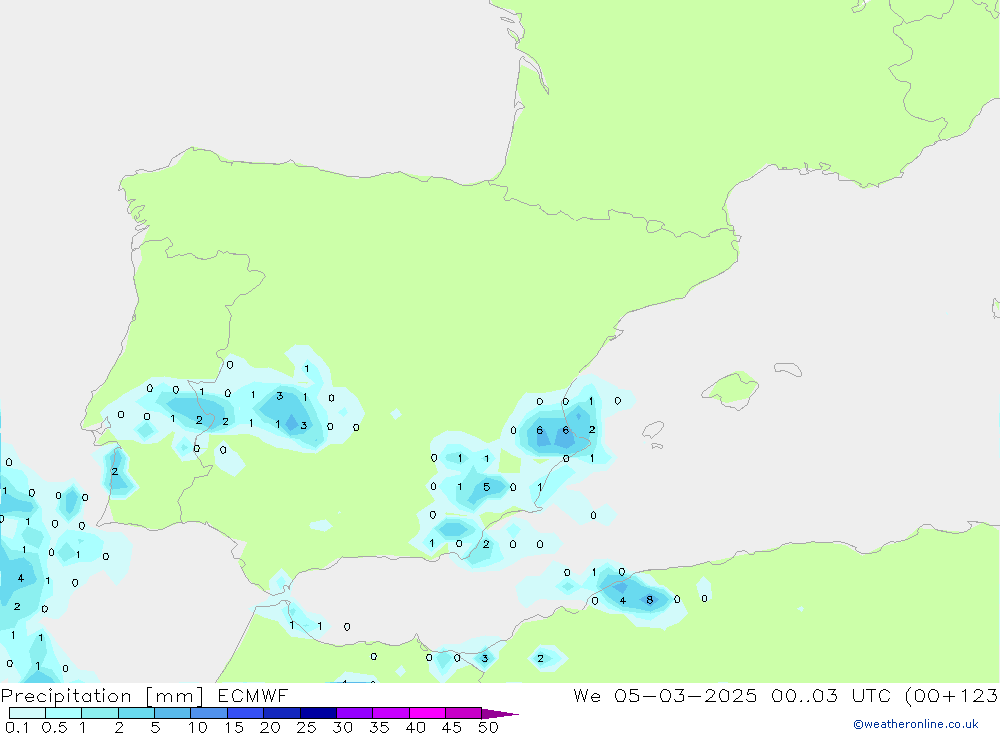Click the map value '4' over the Atlantic
1000x733 pixels.
(x=20, y=578)
